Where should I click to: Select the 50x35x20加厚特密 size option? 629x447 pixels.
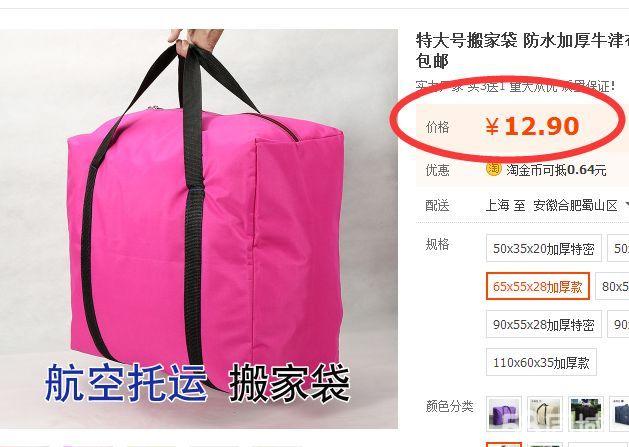click(544, 248)
